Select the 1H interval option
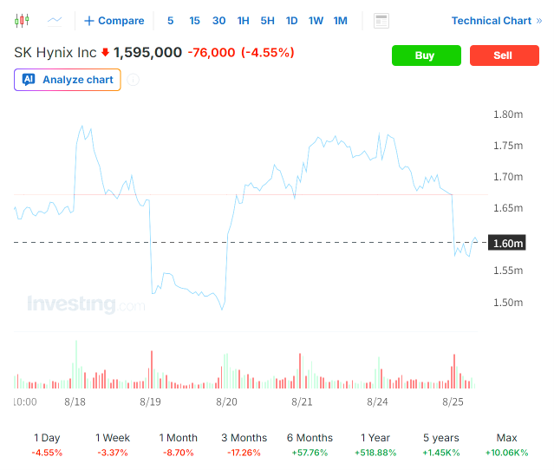The height and width of the screenshot is (470, 554). (243, 20)
